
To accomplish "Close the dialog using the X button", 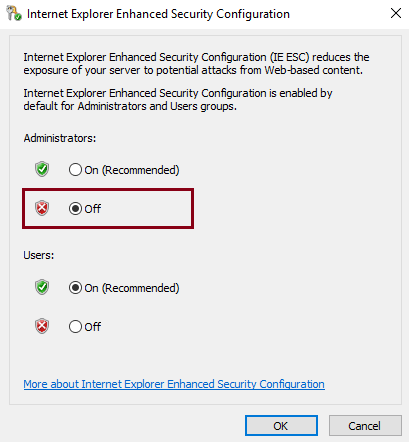I will coord(396,13).
